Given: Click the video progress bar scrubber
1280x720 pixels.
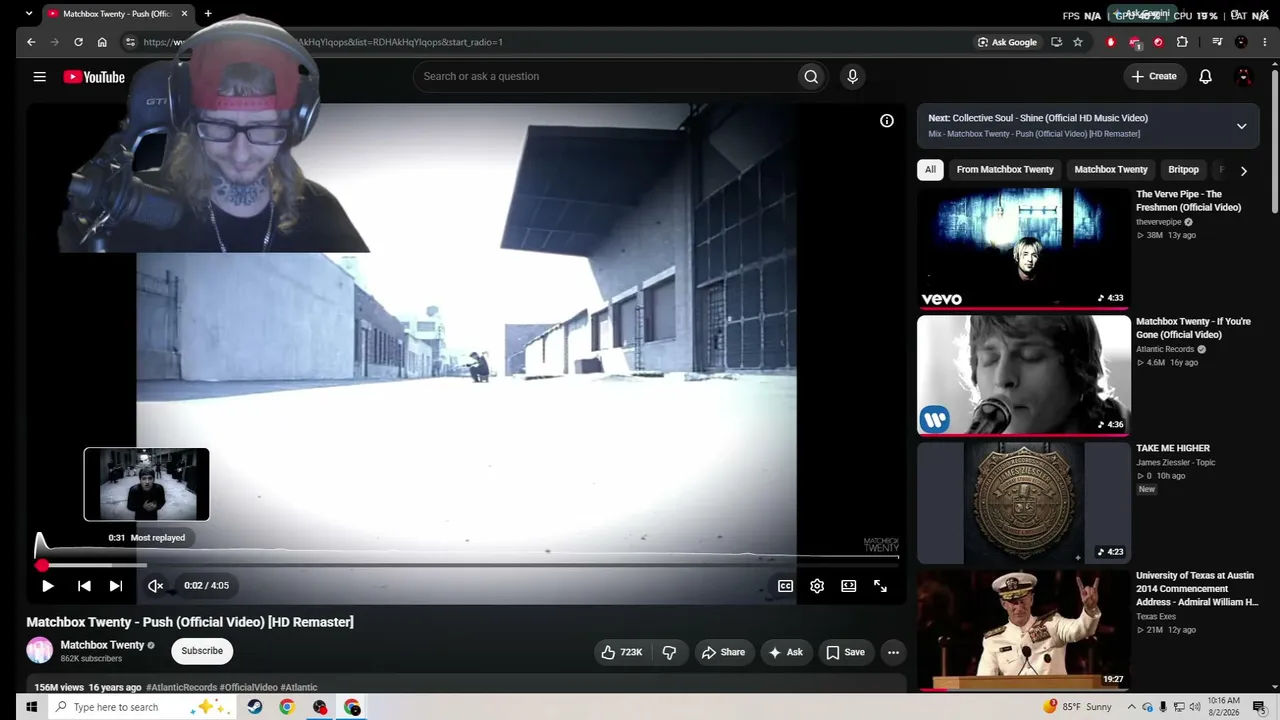Looking at the screenshot, I should [42, 566].
